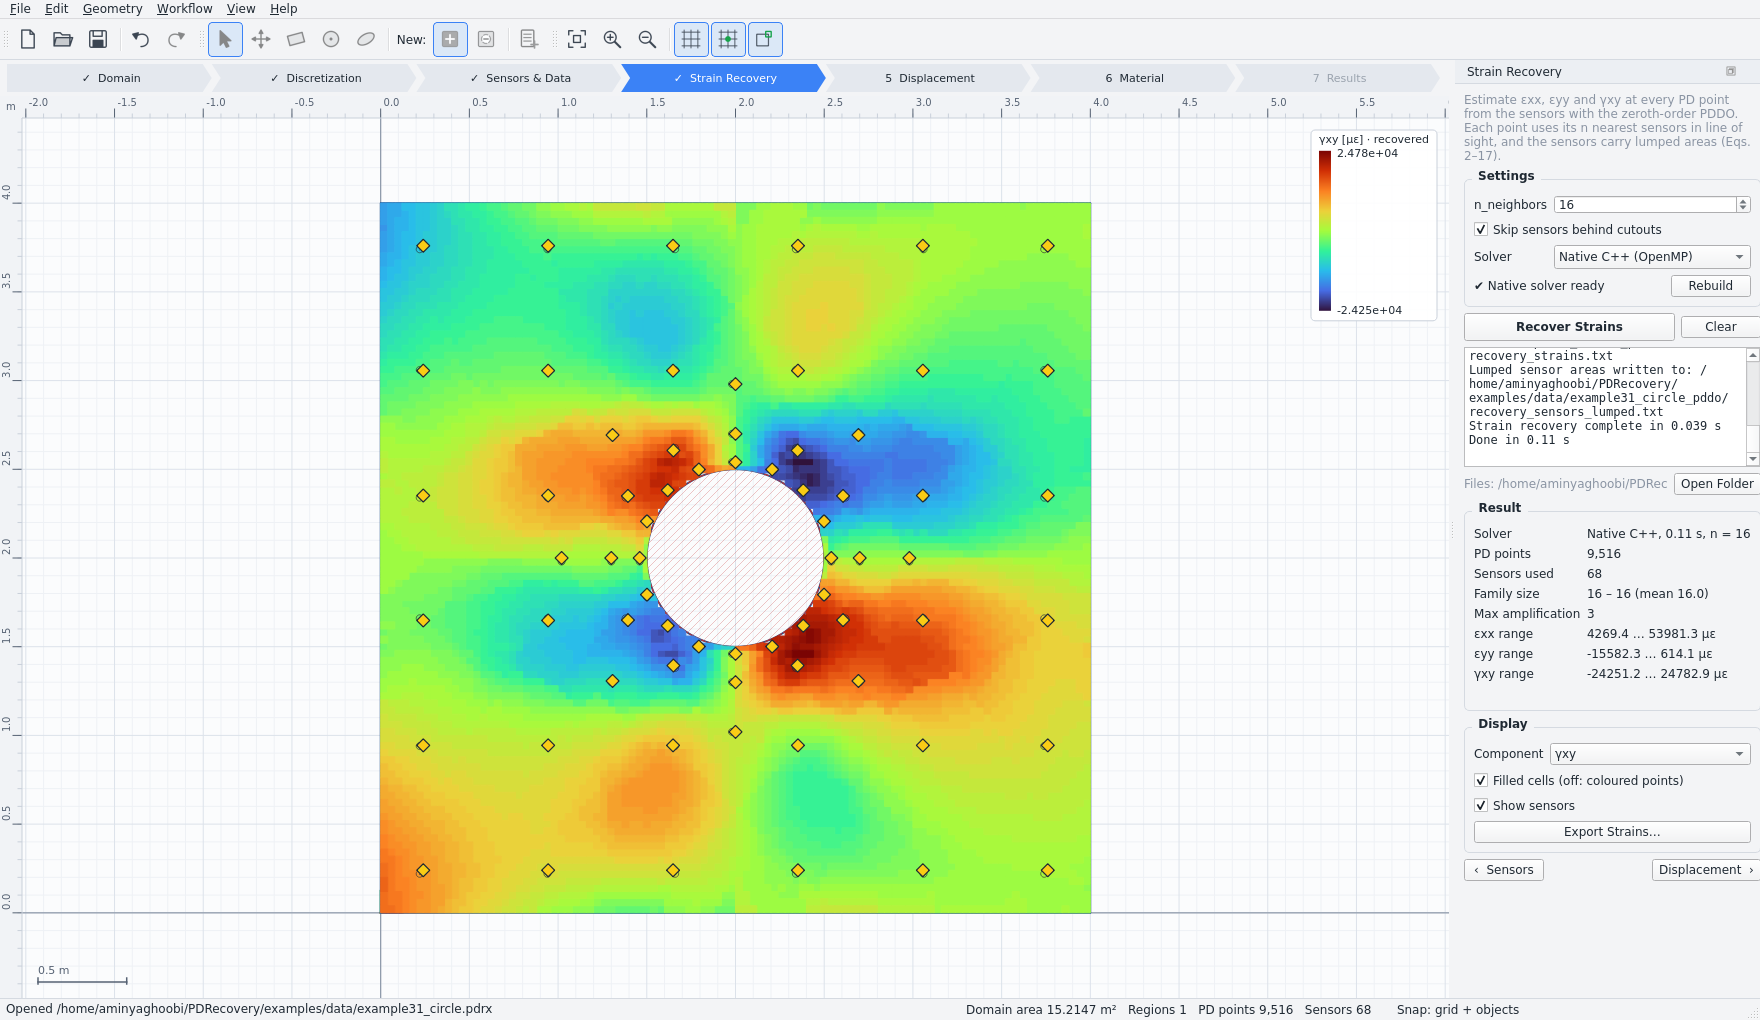Click the hatched circular cutout region
This screenshot has width=1760, height=1020.
coord(735,558)
